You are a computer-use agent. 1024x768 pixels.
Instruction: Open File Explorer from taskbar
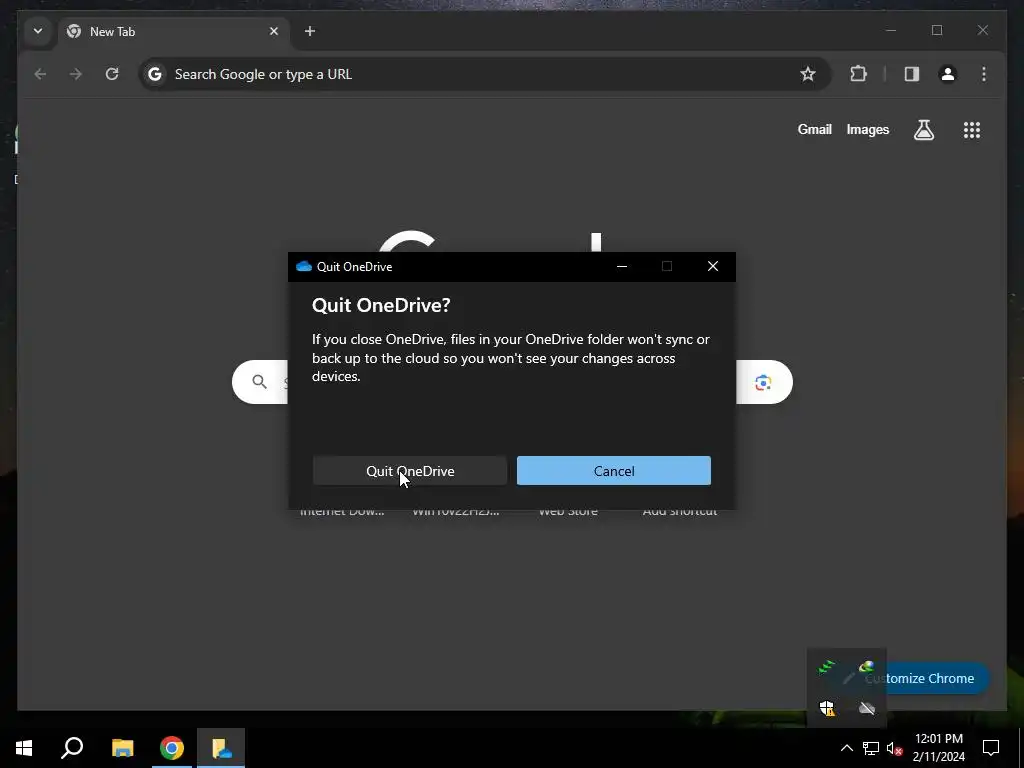click(x=122, y=748)
